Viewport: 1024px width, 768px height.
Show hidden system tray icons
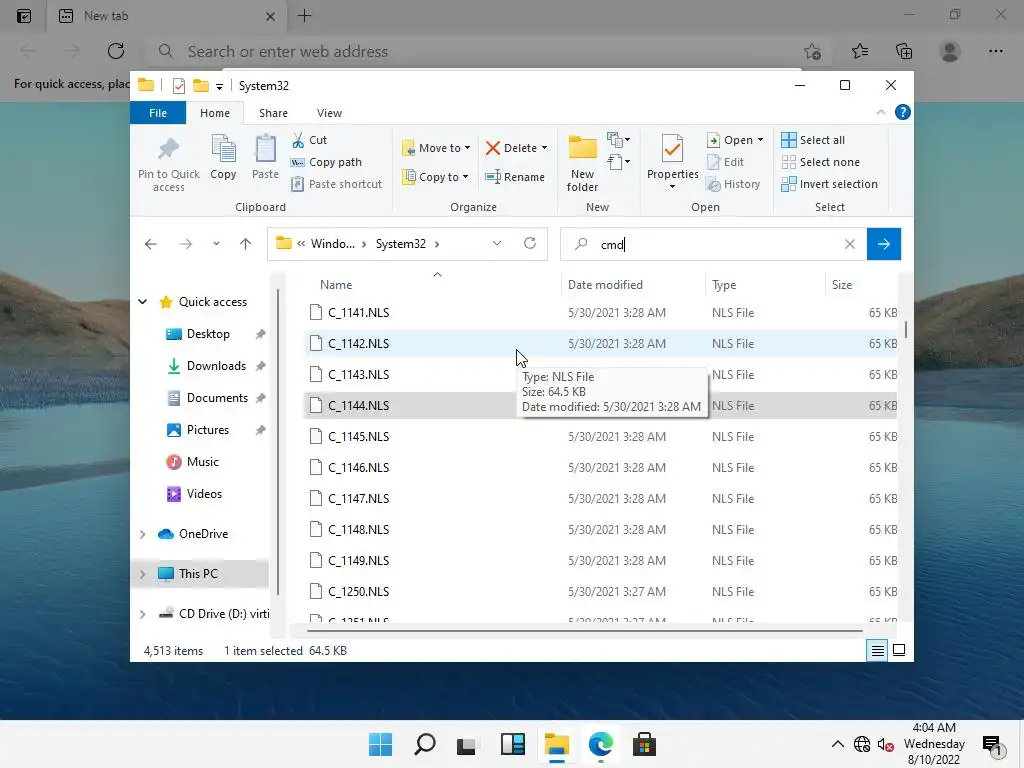click(x=837, y=744)
